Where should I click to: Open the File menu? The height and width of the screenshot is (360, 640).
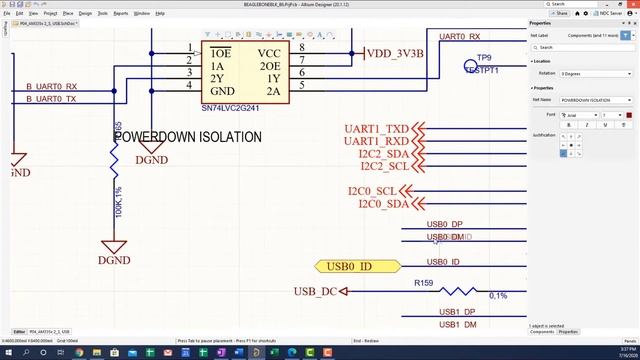[7, 13]
